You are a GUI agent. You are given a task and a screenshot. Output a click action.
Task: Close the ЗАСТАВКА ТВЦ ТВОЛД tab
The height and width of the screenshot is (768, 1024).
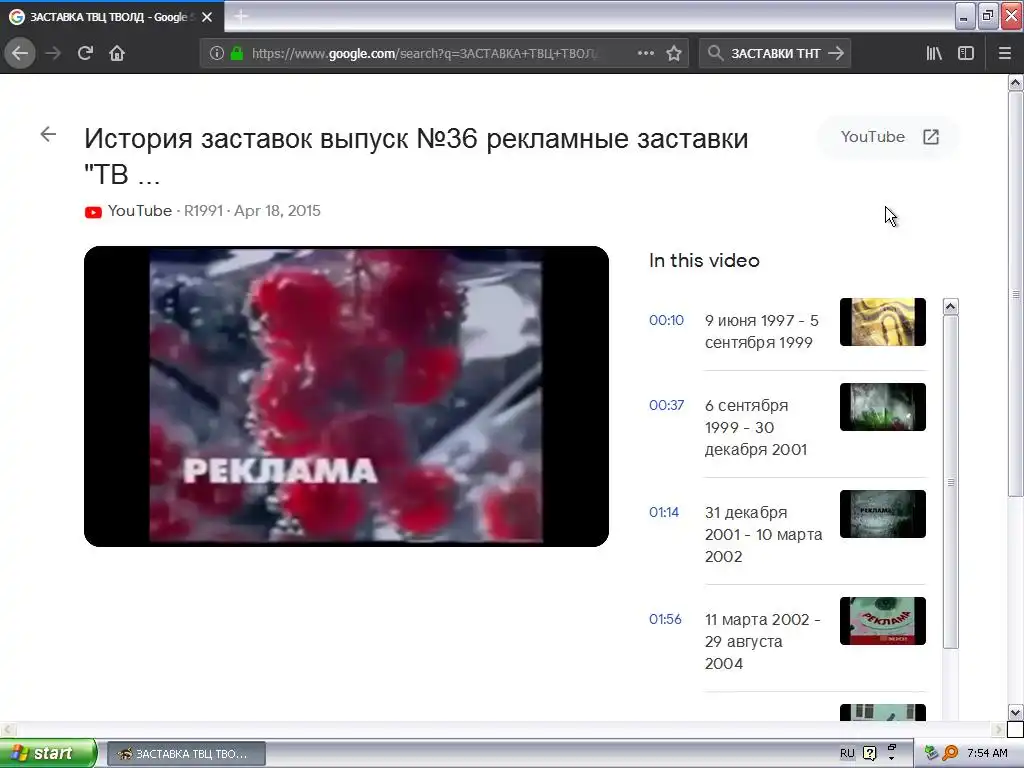pyautogui.click(x=207, y=17)
